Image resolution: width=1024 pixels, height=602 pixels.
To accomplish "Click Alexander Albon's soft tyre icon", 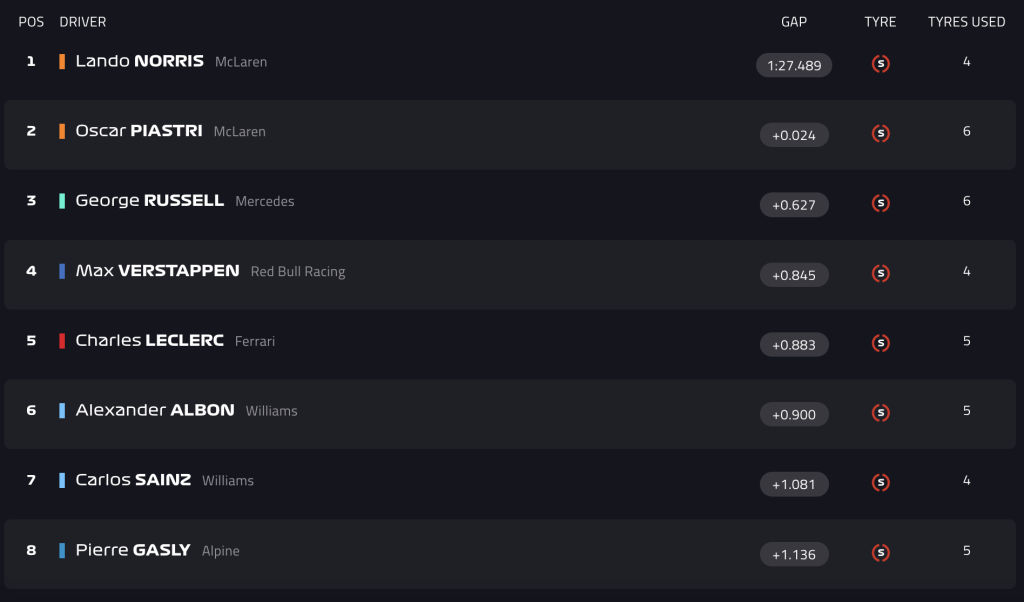I will 880,413.
